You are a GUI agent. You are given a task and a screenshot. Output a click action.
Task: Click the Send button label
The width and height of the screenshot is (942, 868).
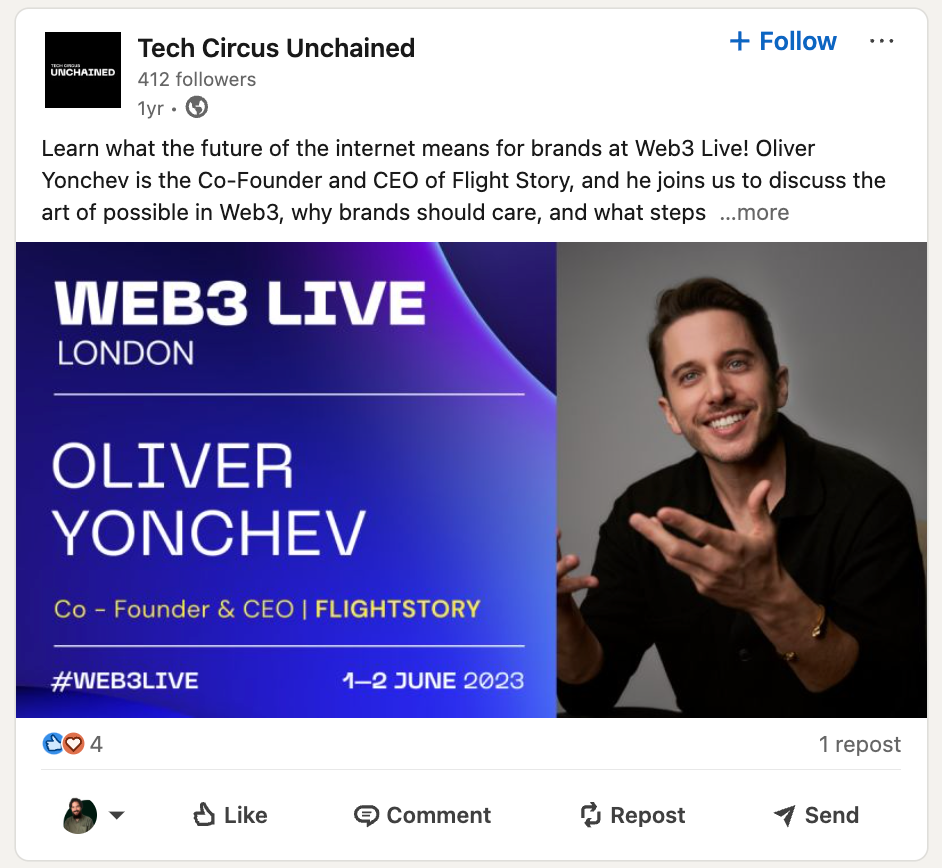click(x=831, y=815)
